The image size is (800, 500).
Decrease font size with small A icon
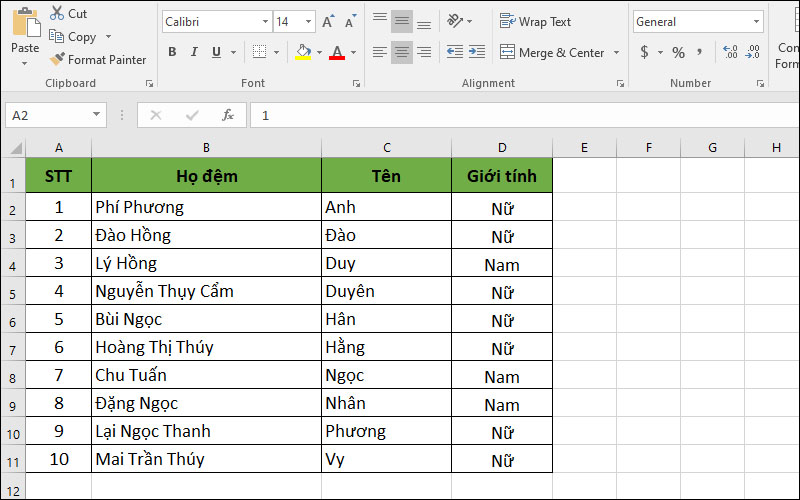(351, 22)
